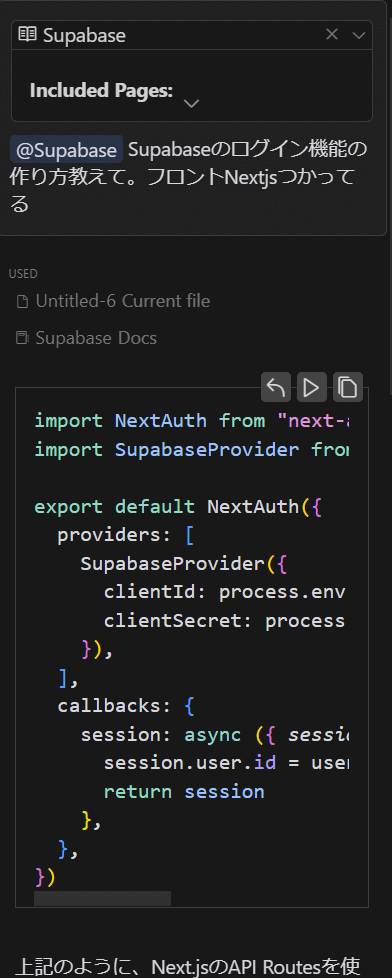Click the 'export default NextAuth' code line
Screen dimensions: 392x978
(178, 506)
